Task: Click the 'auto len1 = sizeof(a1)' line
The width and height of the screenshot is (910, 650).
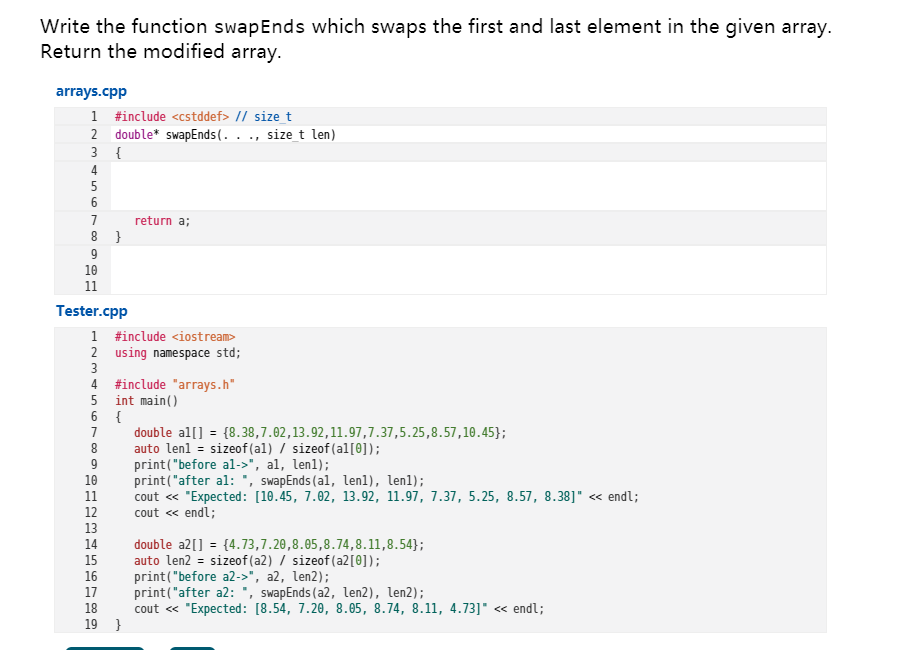Action: [257, 449]
